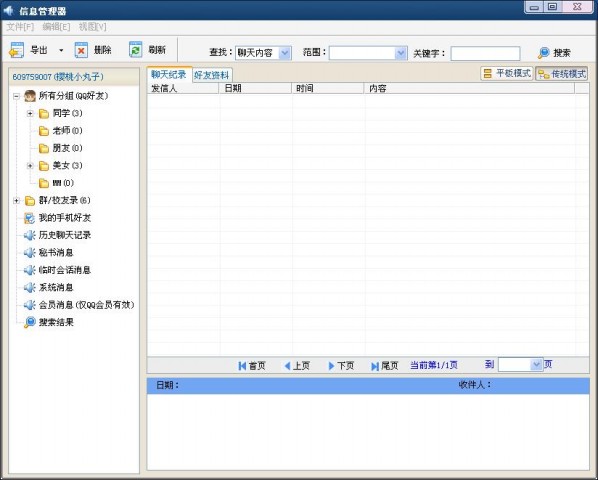
Task: Select the 群/校友录 folder icon
Action: coord(30,201)
